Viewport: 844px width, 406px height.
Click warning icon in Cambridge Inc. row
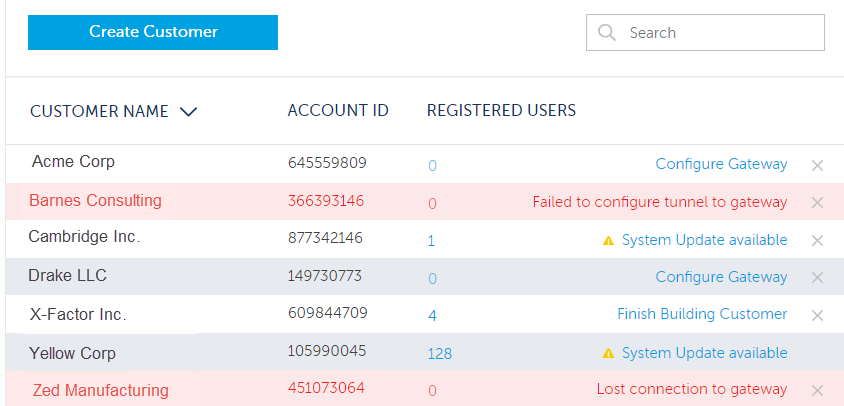point(608,240)
